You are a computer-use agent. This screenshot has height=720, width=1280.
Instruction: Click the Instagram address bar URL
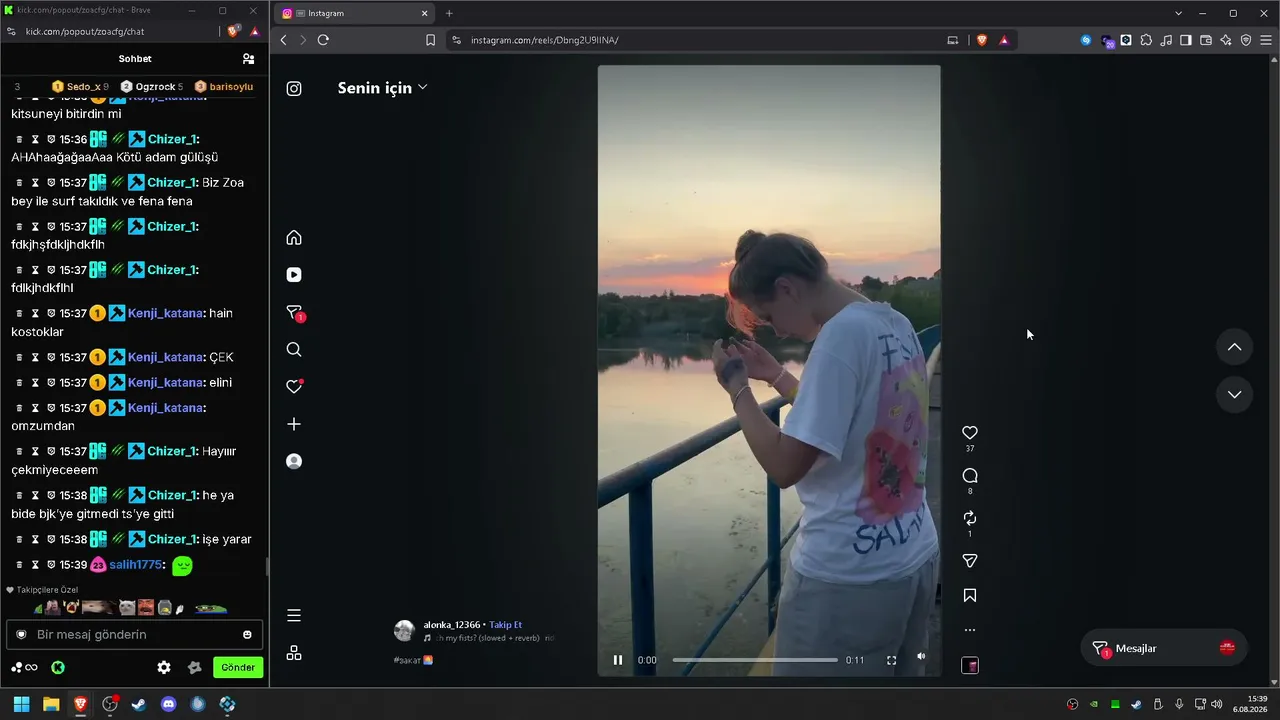point(545,40)
